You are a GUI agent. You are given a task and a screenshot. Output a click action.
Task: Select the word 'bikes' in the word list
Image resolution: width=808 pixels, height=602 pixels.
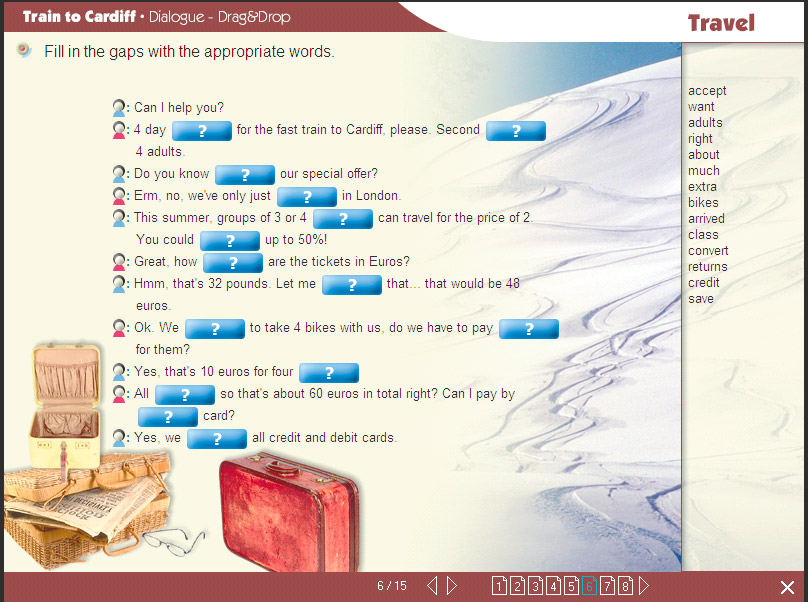coord(703,203)
